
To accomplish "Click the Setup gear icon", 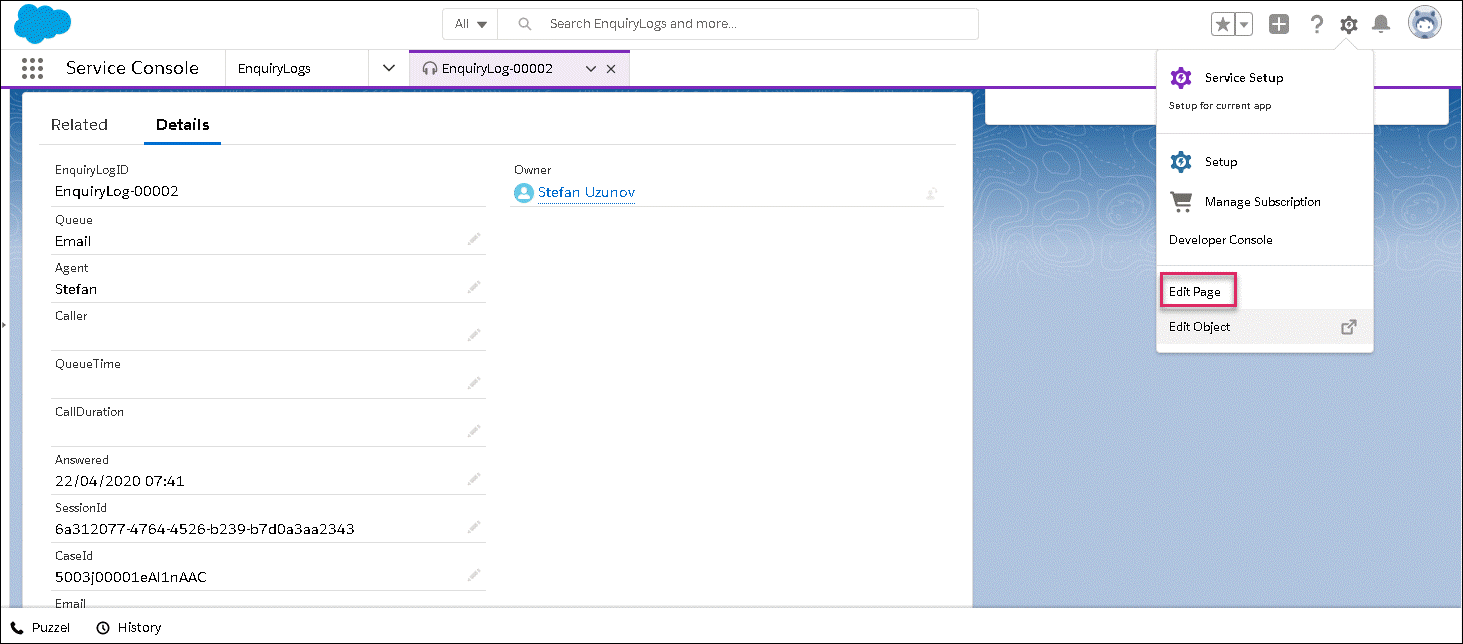I will tap(1349, 25).
